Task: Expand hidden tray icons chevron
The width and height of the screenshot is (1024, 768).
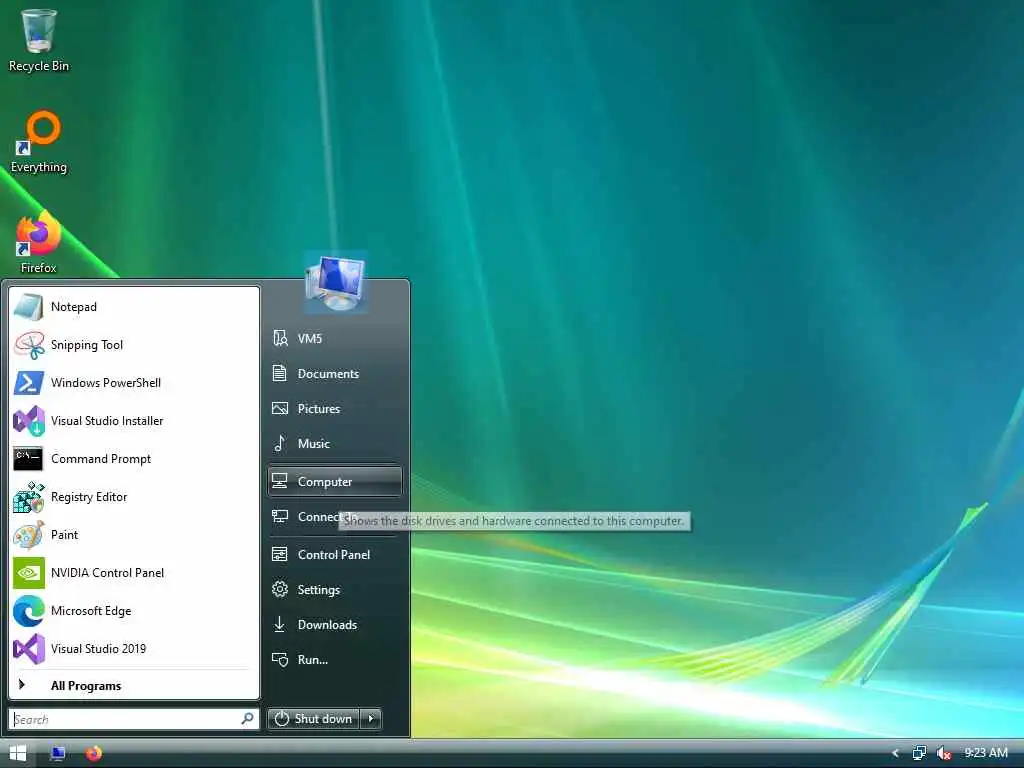Action: [895, 753]
